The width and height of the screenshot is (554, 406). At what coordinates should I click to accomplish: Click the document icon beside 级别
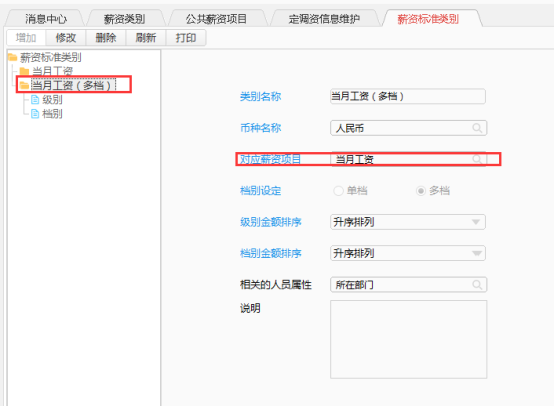35,100
